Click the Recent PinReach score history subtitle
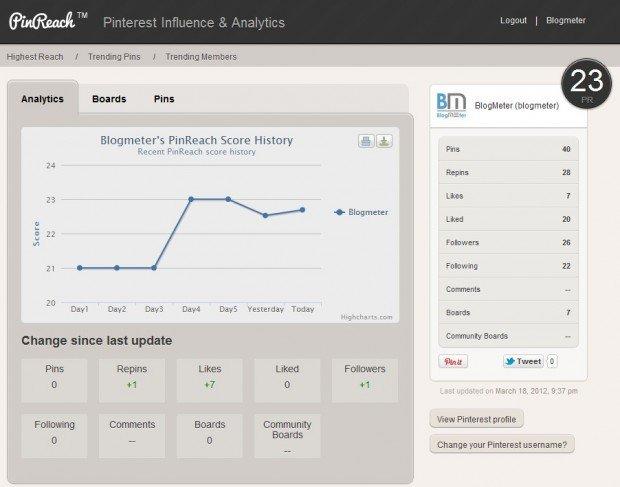Image resolution: width=620 pixels, height=487 pixels. [x=197, y=152]
